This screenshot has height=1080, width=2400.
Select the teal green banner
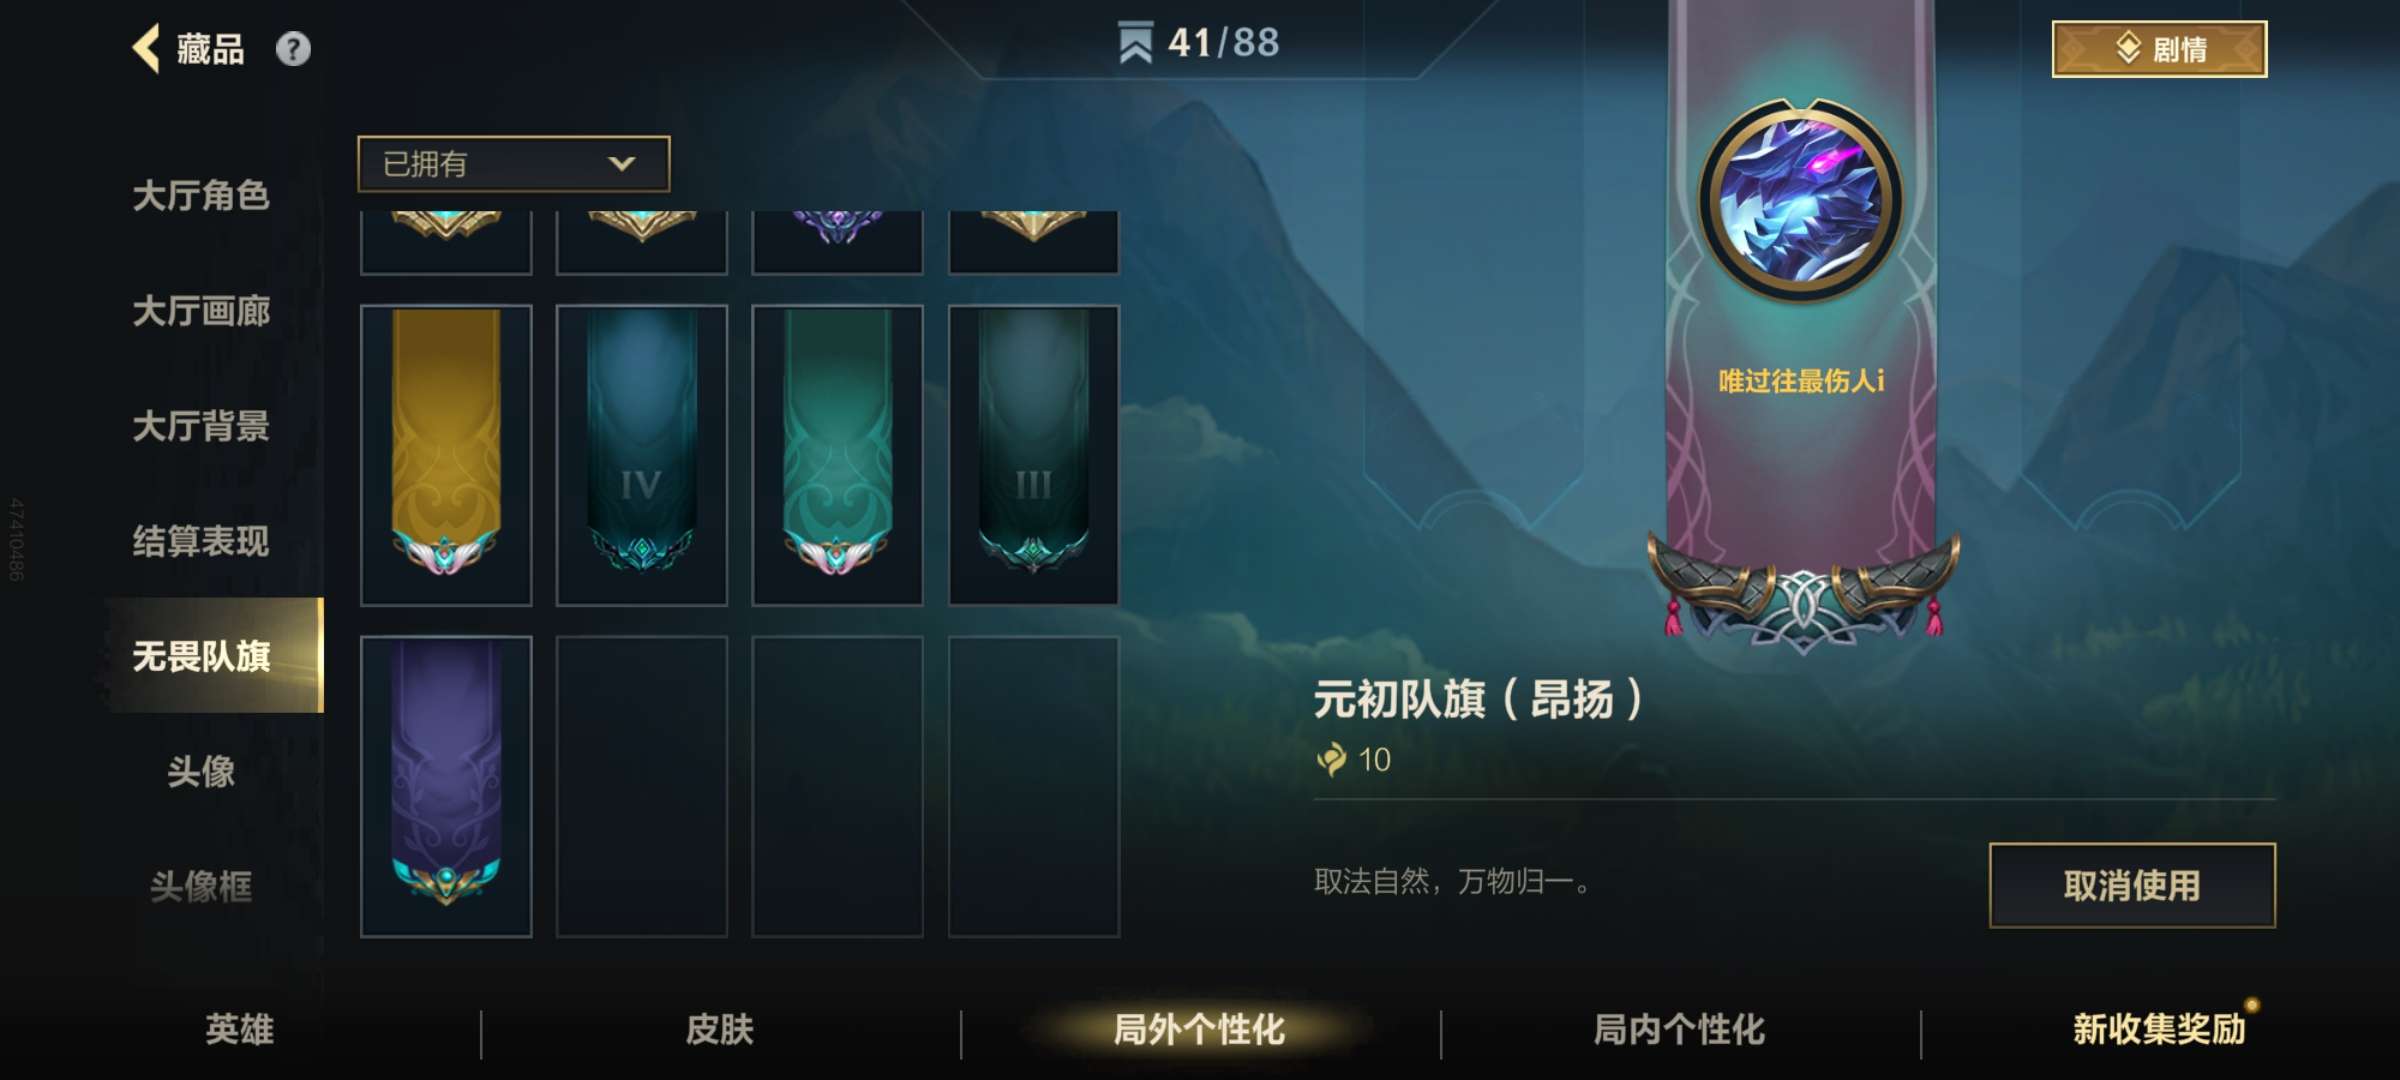pos(837,455)
